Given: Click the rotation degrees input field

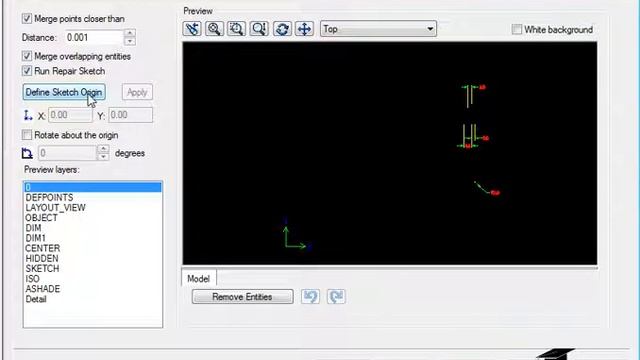Looking at the screenshot, I should point(68,153).
